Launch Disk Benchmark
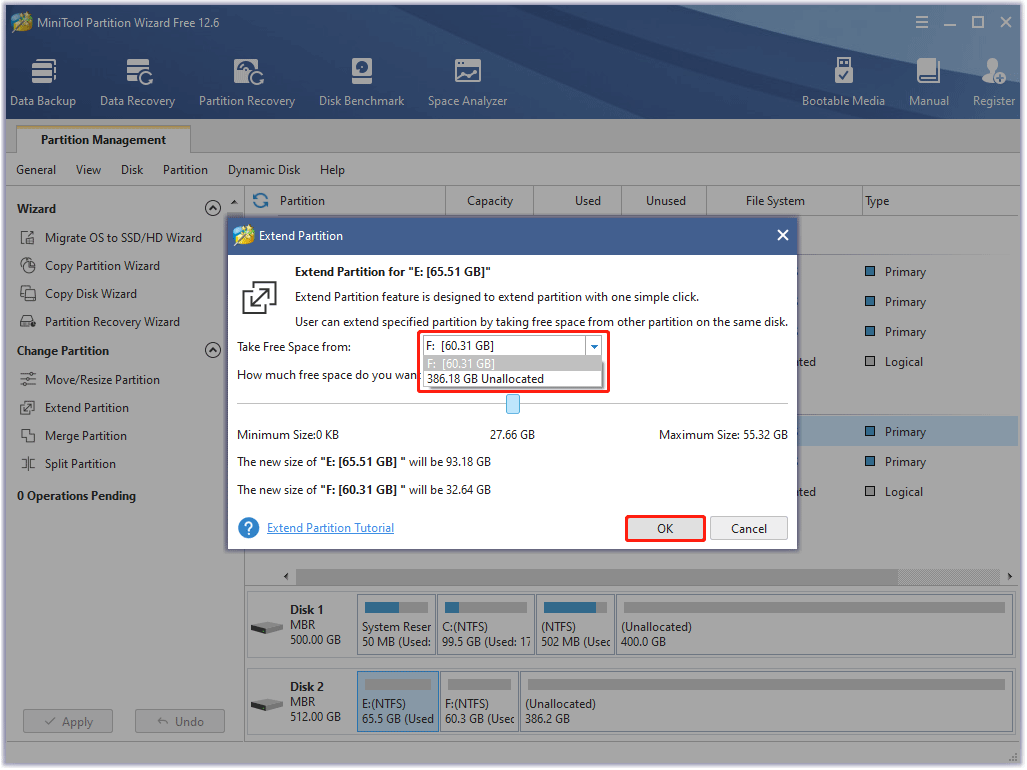 click(361, 80)
